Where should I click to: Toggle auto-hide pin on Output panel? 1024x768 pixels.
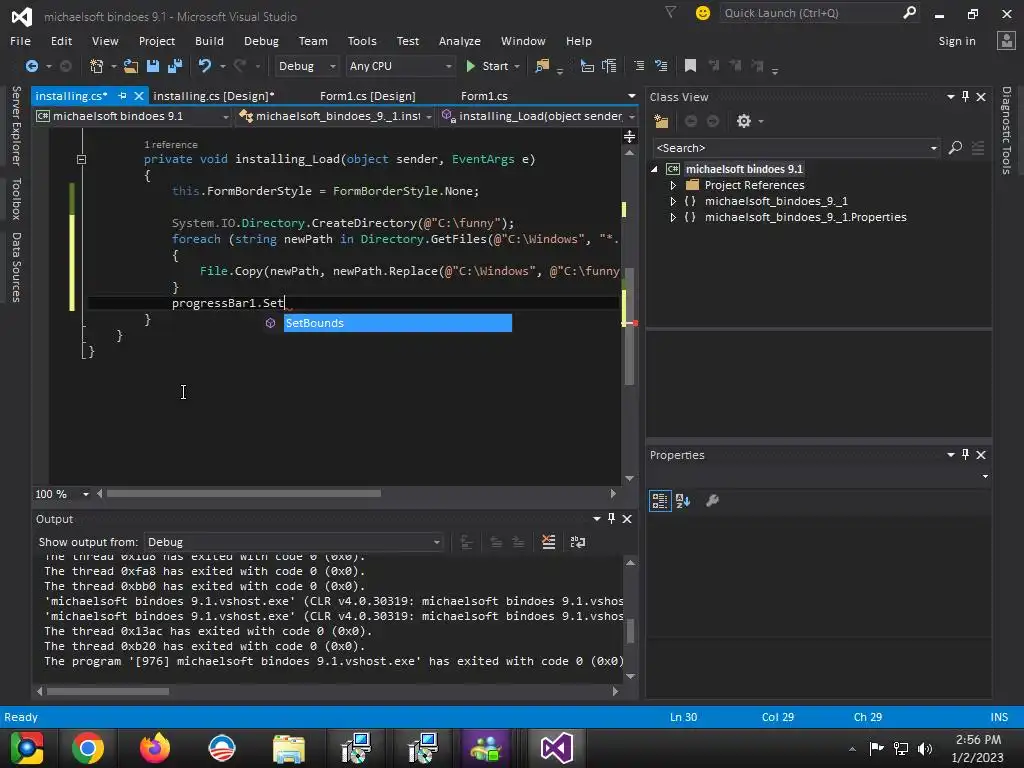611,519
